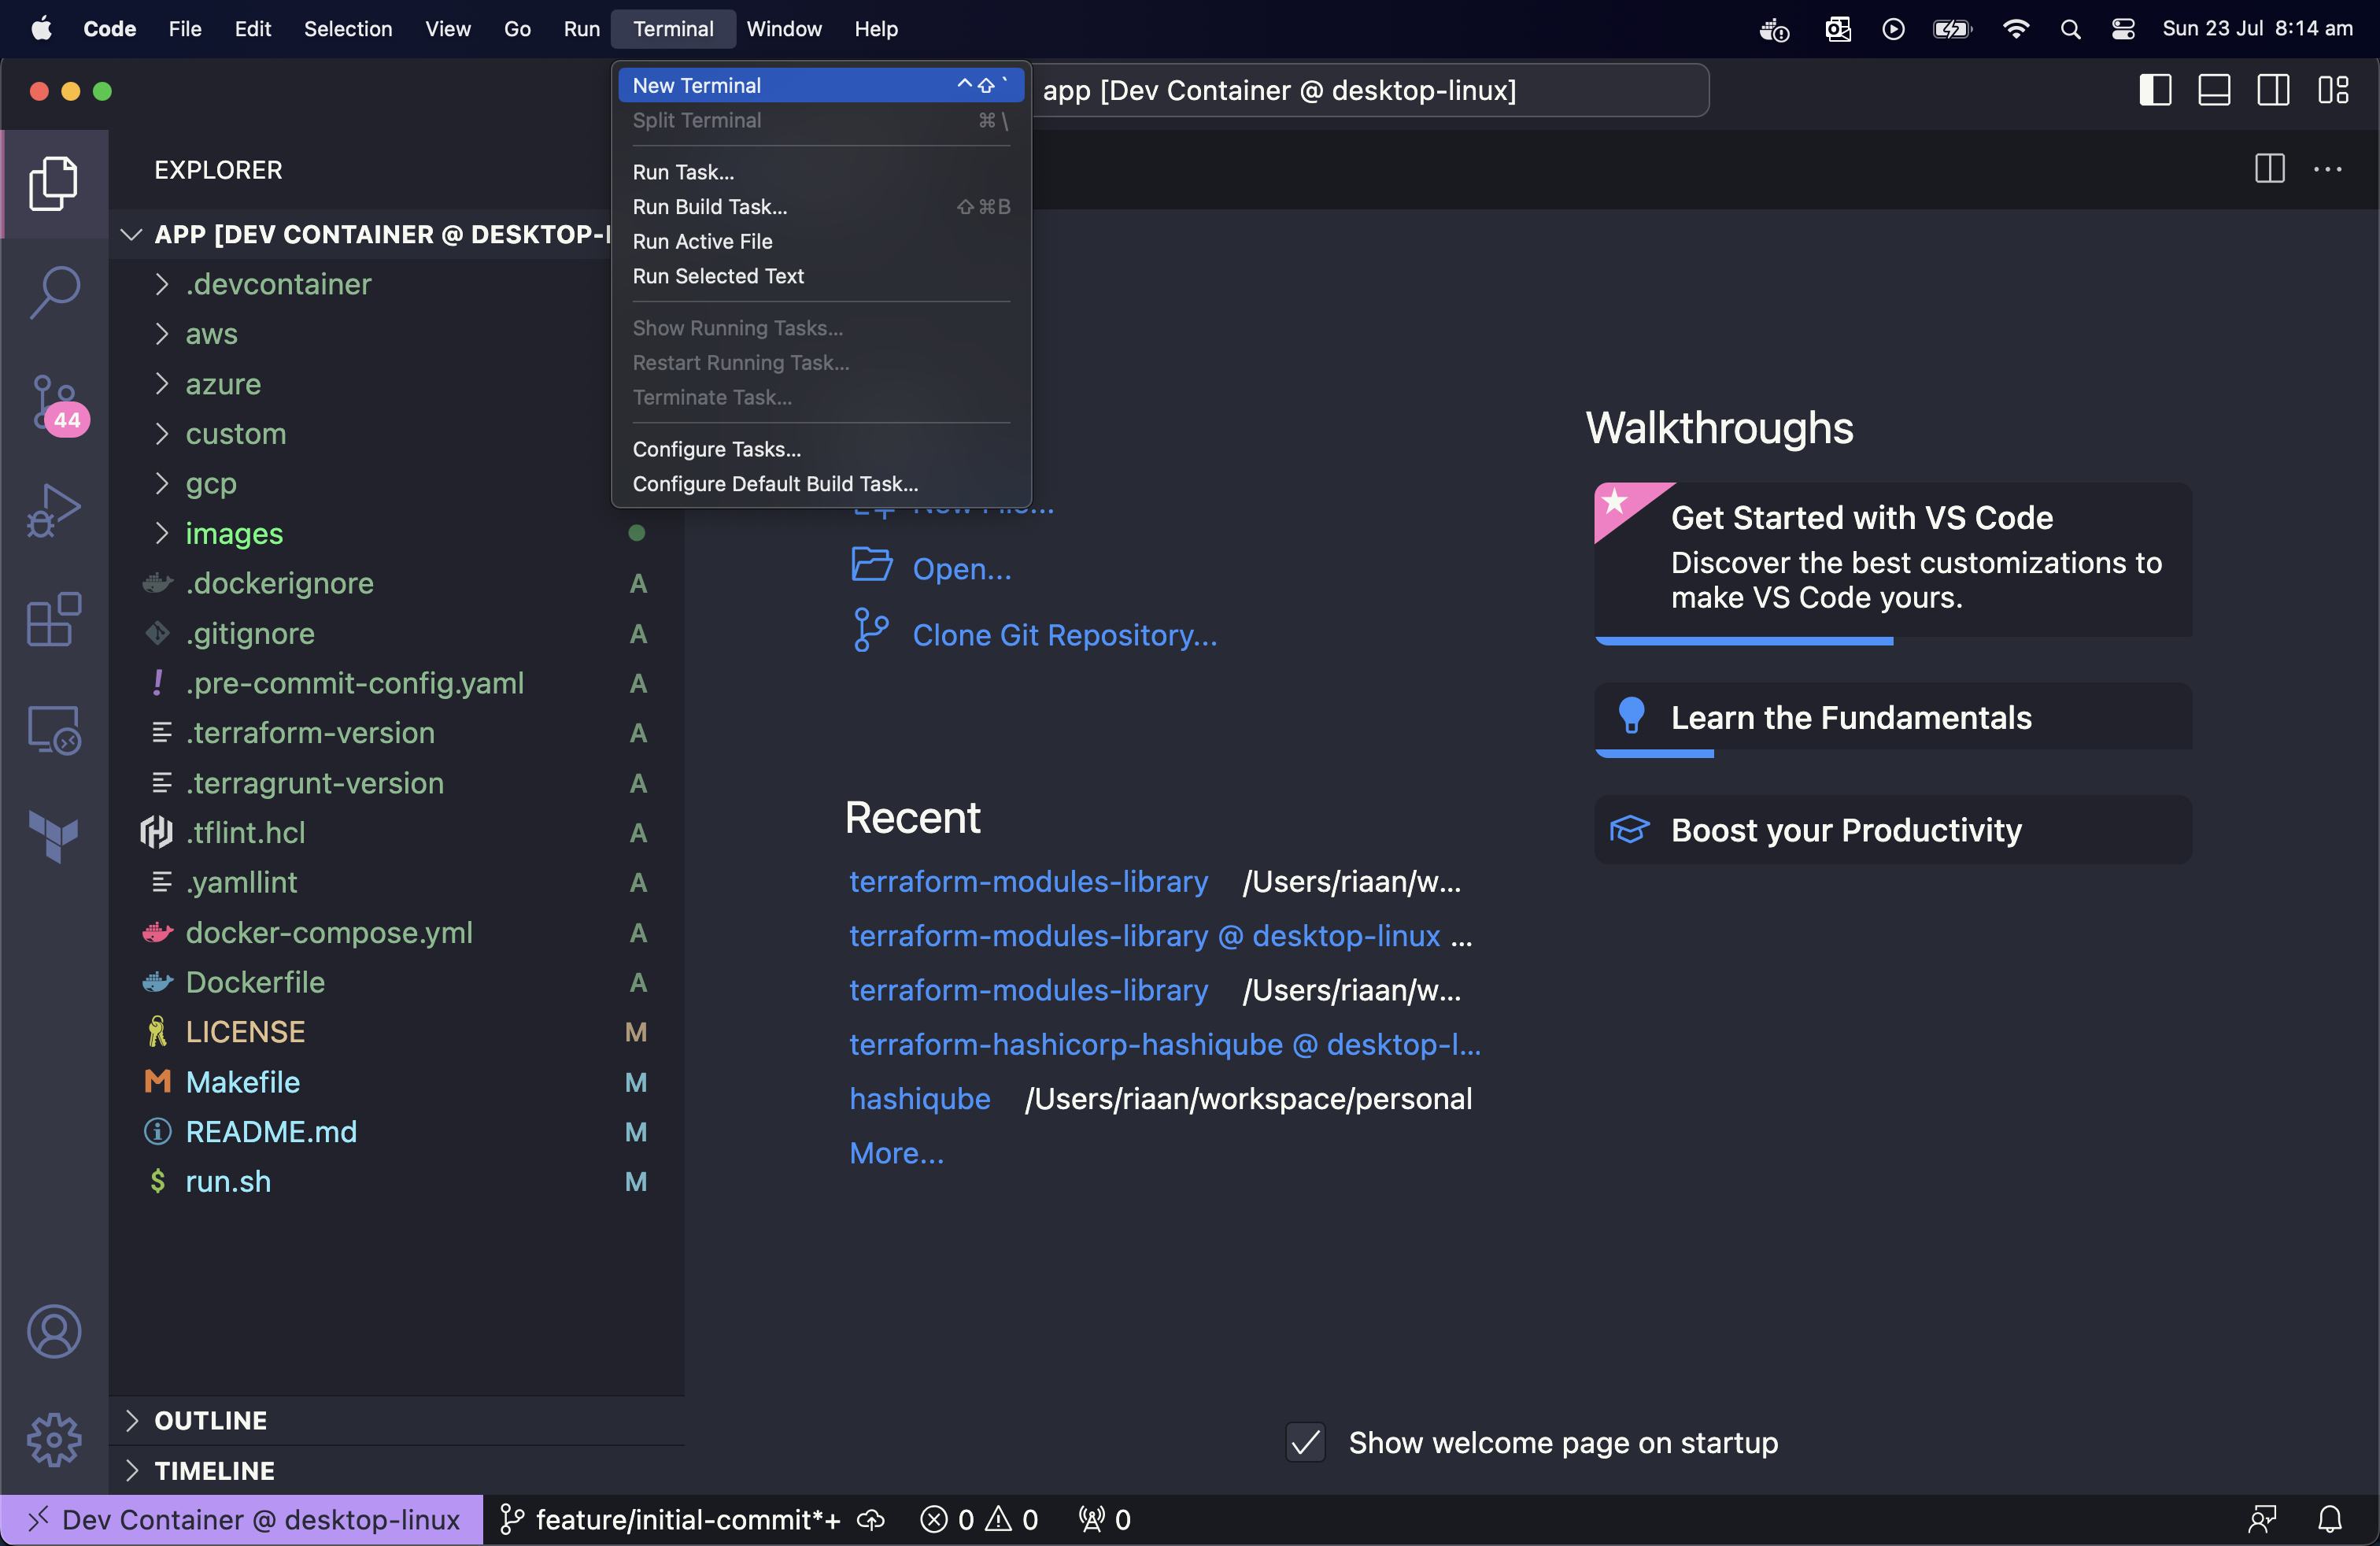
Task: Expand the OUTLINE section
Action: click(x=131, y=1421)
